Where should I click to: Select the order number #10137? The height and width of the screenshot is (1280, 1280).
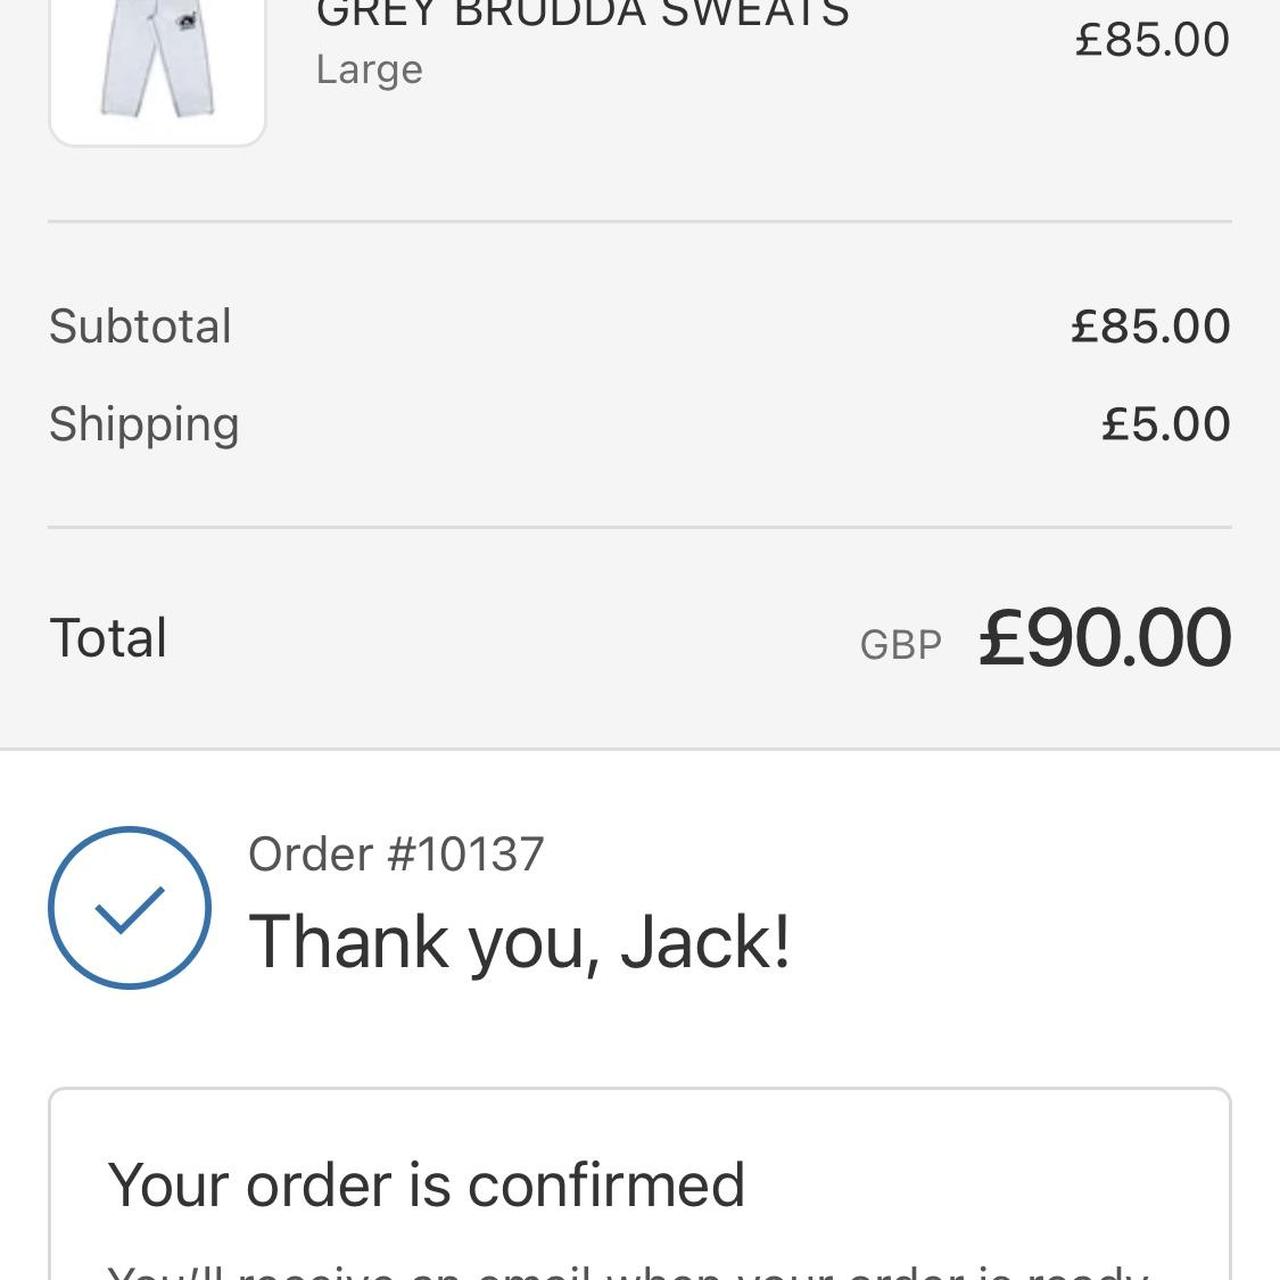398,853
